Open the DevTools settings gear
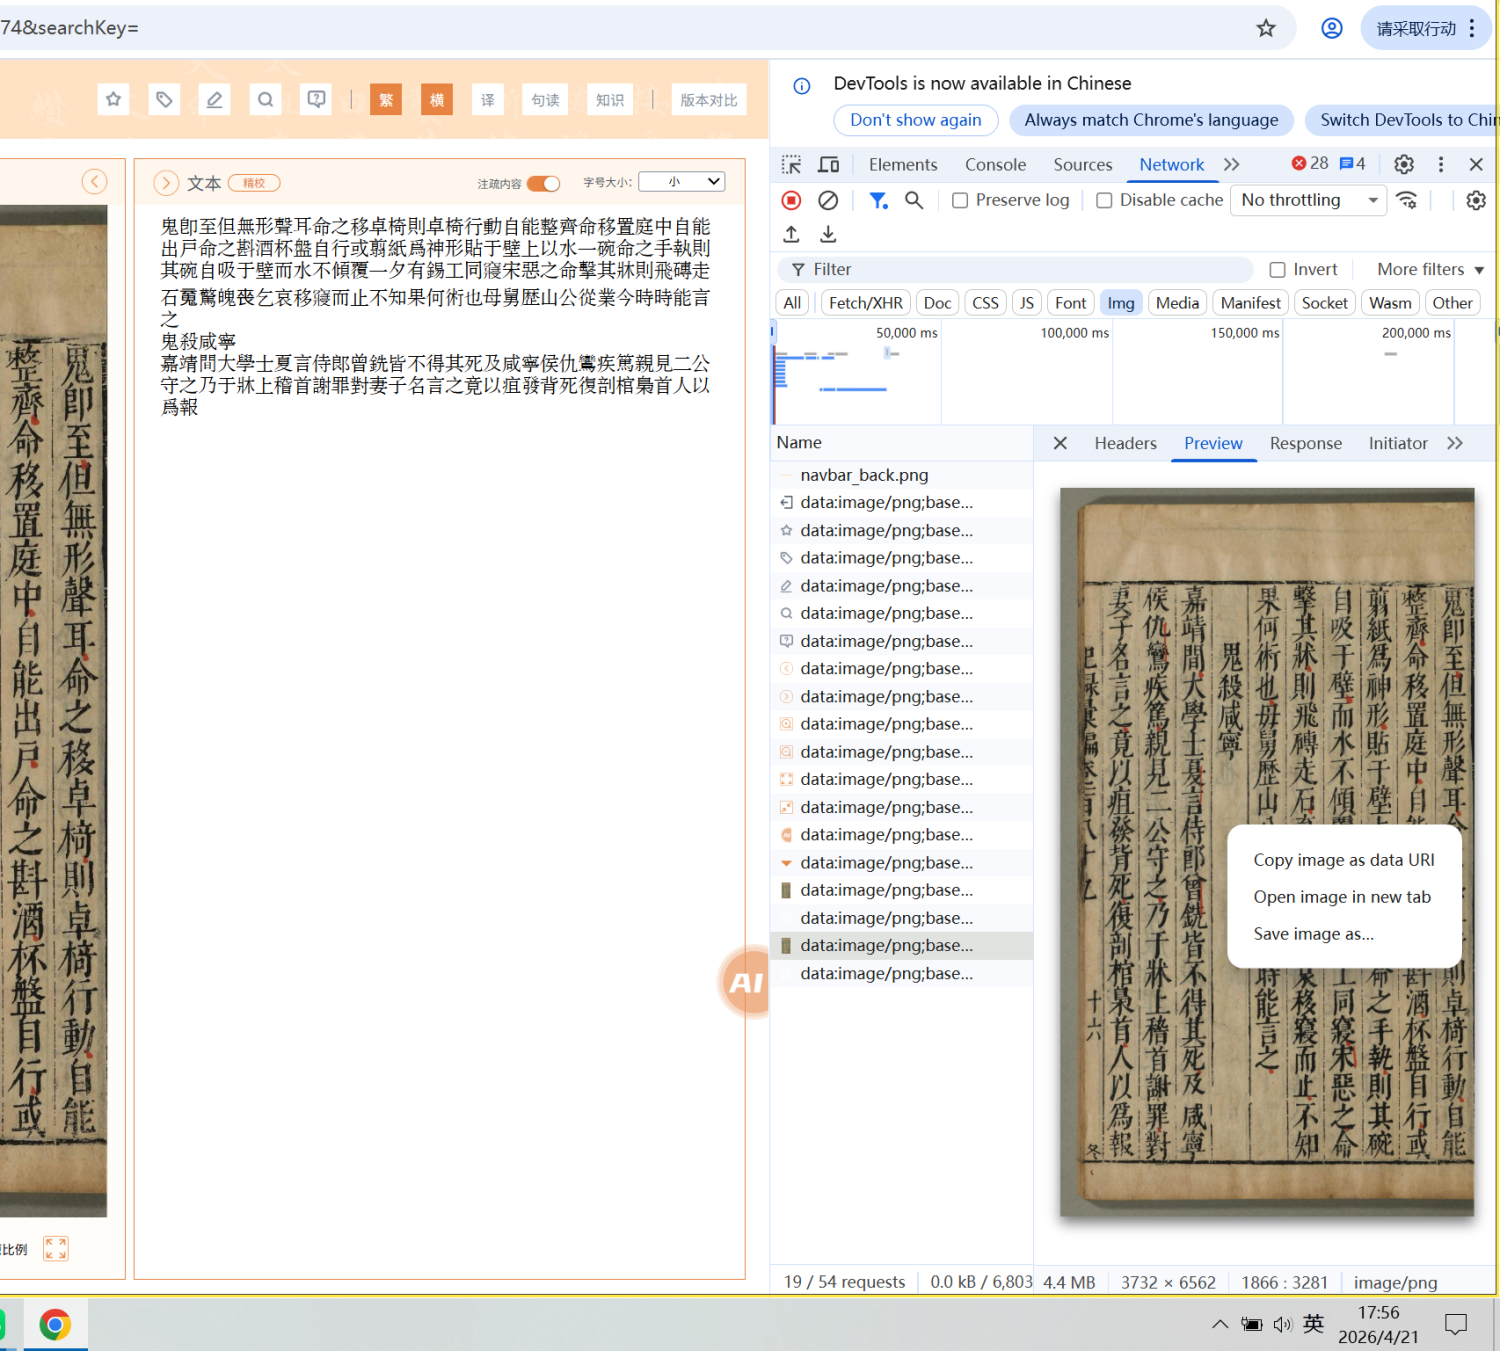Image resolution: width=1500 pixels, height=1351 pixels. 1404,164
